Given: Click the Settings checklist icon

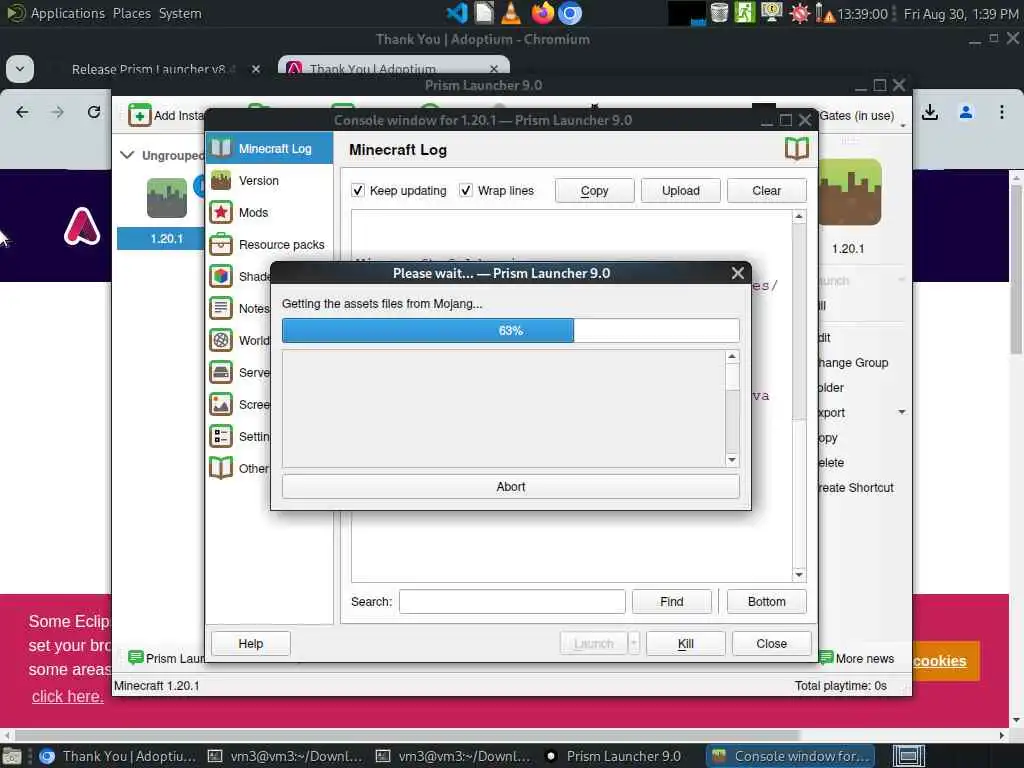Looking at the screenshot, I should 221,436.
